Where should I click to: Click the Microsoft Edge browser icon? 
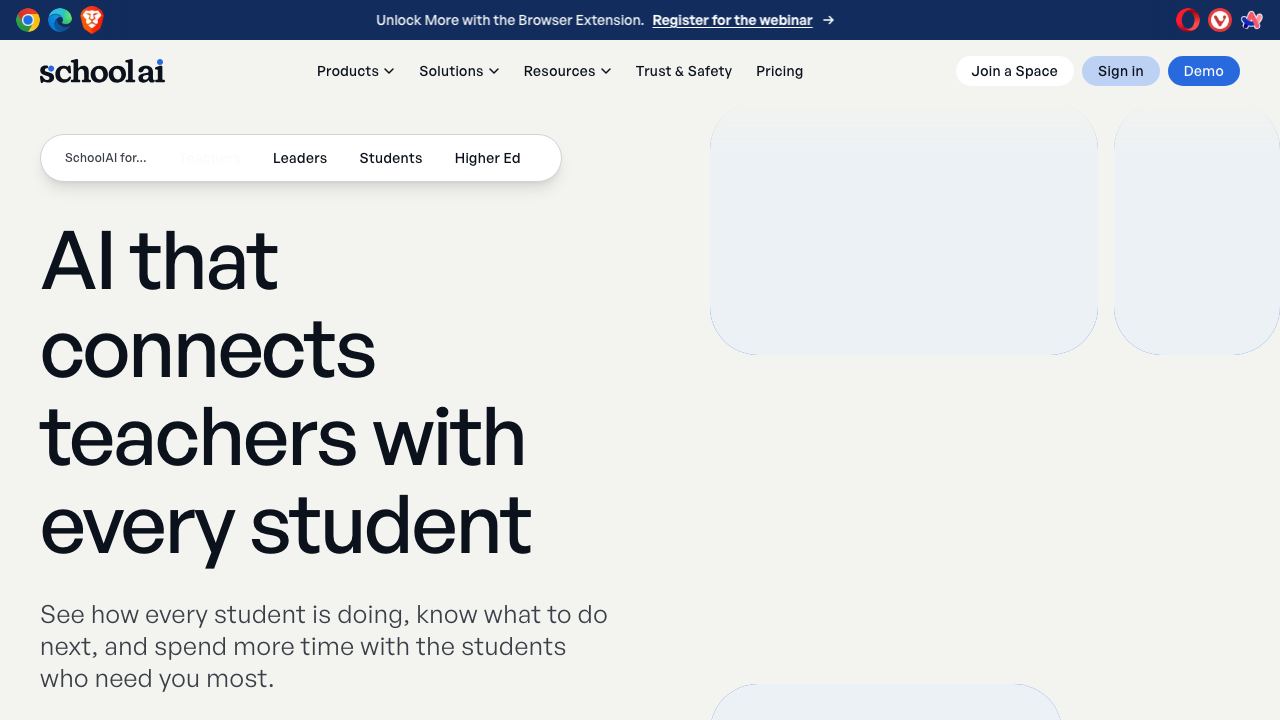[60, 20]
